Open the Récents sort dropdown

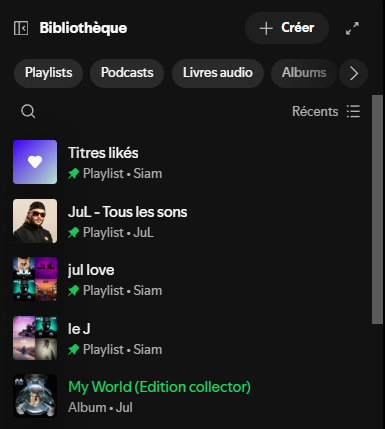(x=315, y=111)
